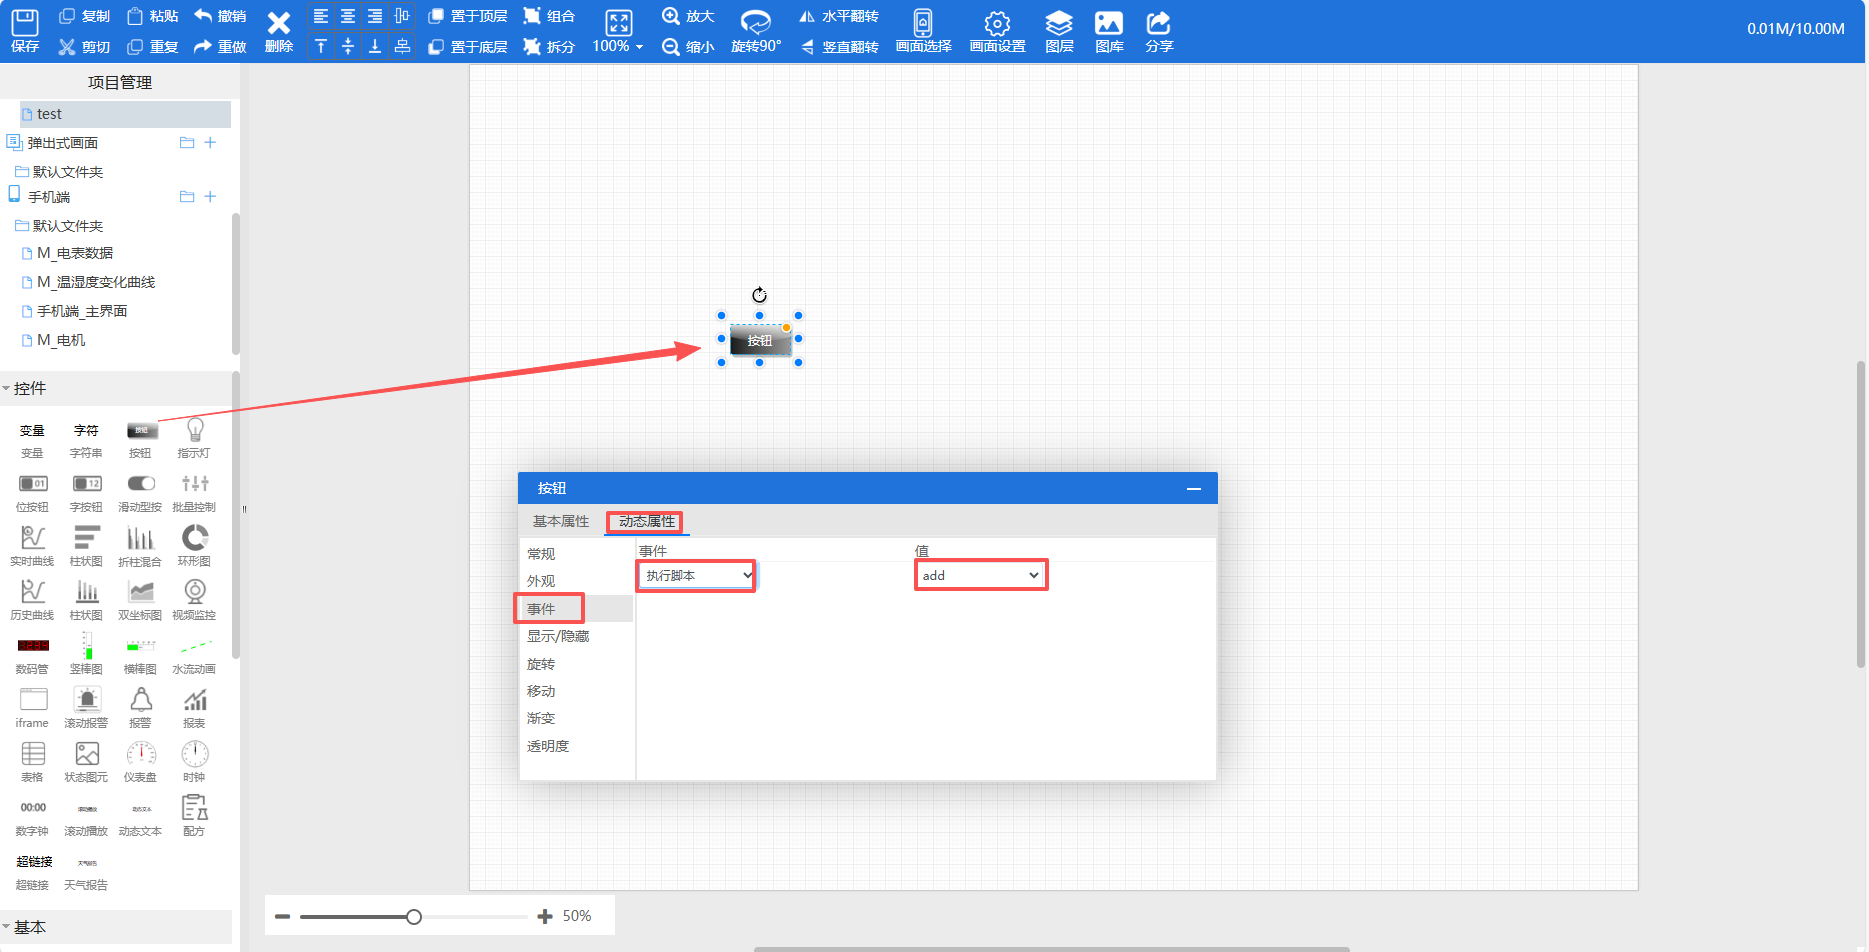Select the 滑动型按钮 toggle switch widget

tap(141, 485)
